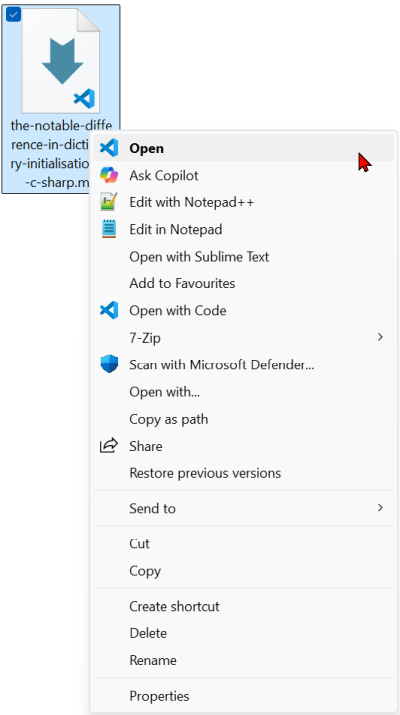Open the Send to entry

click(x=244, y=508)
